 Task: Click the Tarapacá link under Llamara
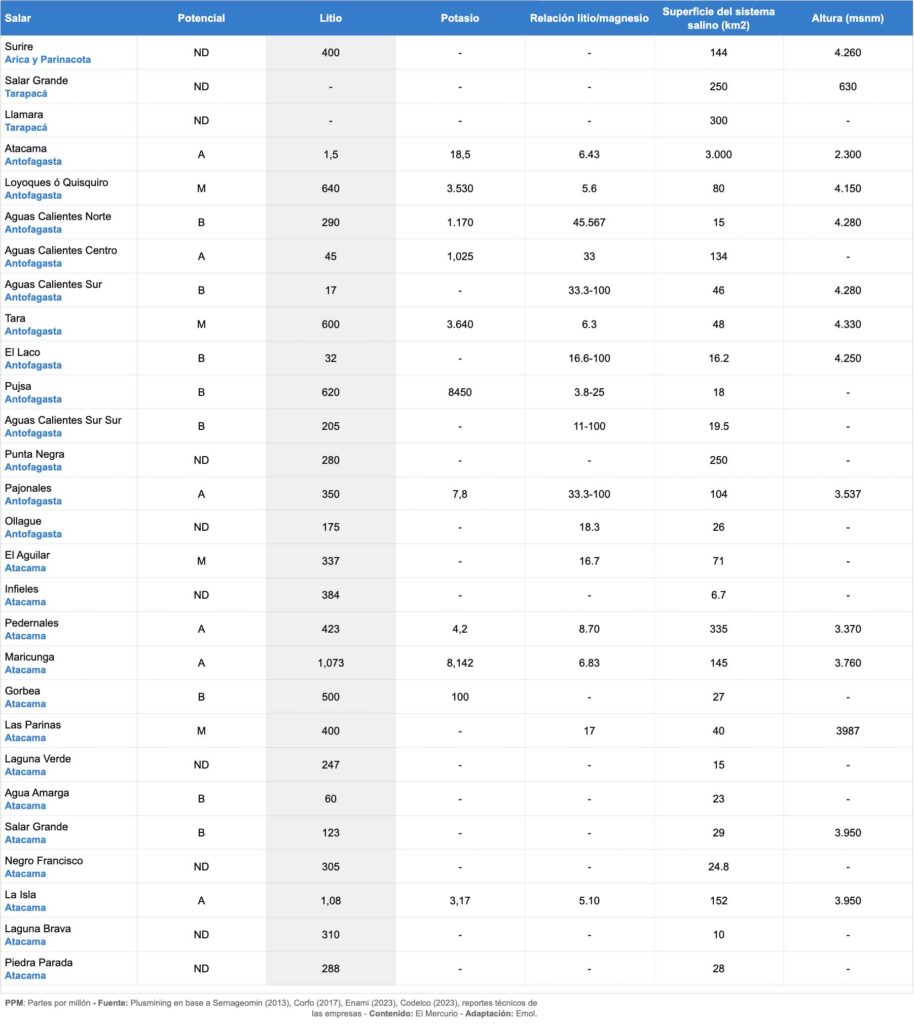coord(26,128)
